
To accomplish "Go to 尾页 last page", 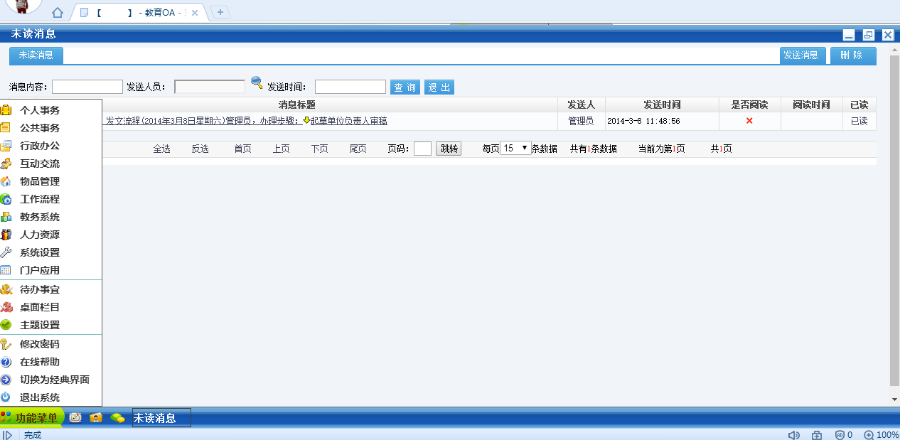I will pos(358,149).
